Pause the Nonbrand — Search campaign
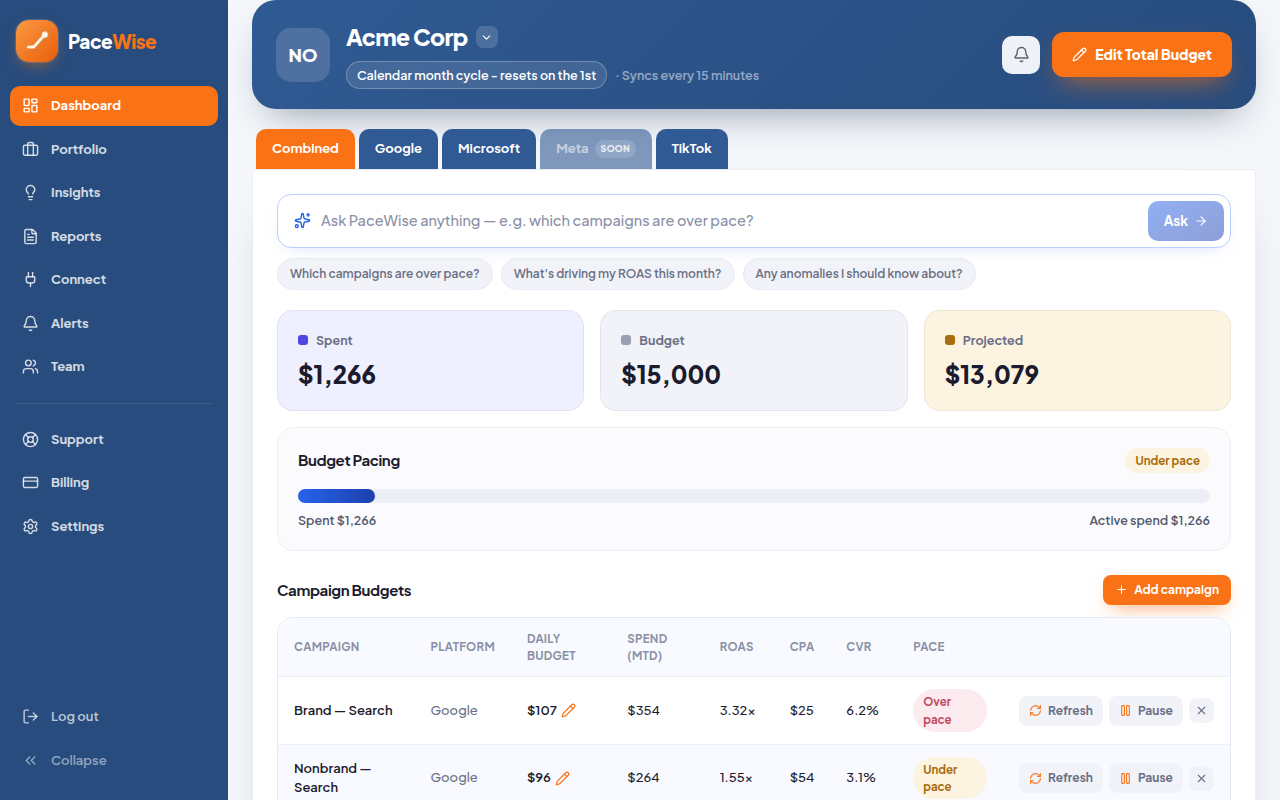 pyautogui.click(x=1146, y=778)
